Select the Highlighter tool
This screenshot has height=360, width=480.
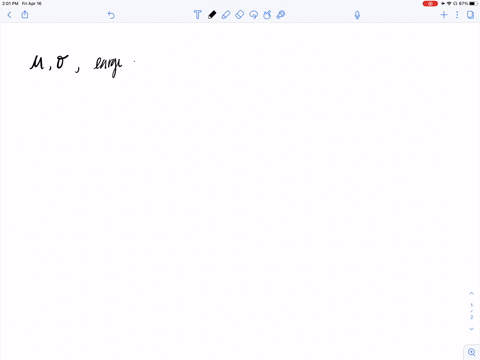(x=226, y=15)
